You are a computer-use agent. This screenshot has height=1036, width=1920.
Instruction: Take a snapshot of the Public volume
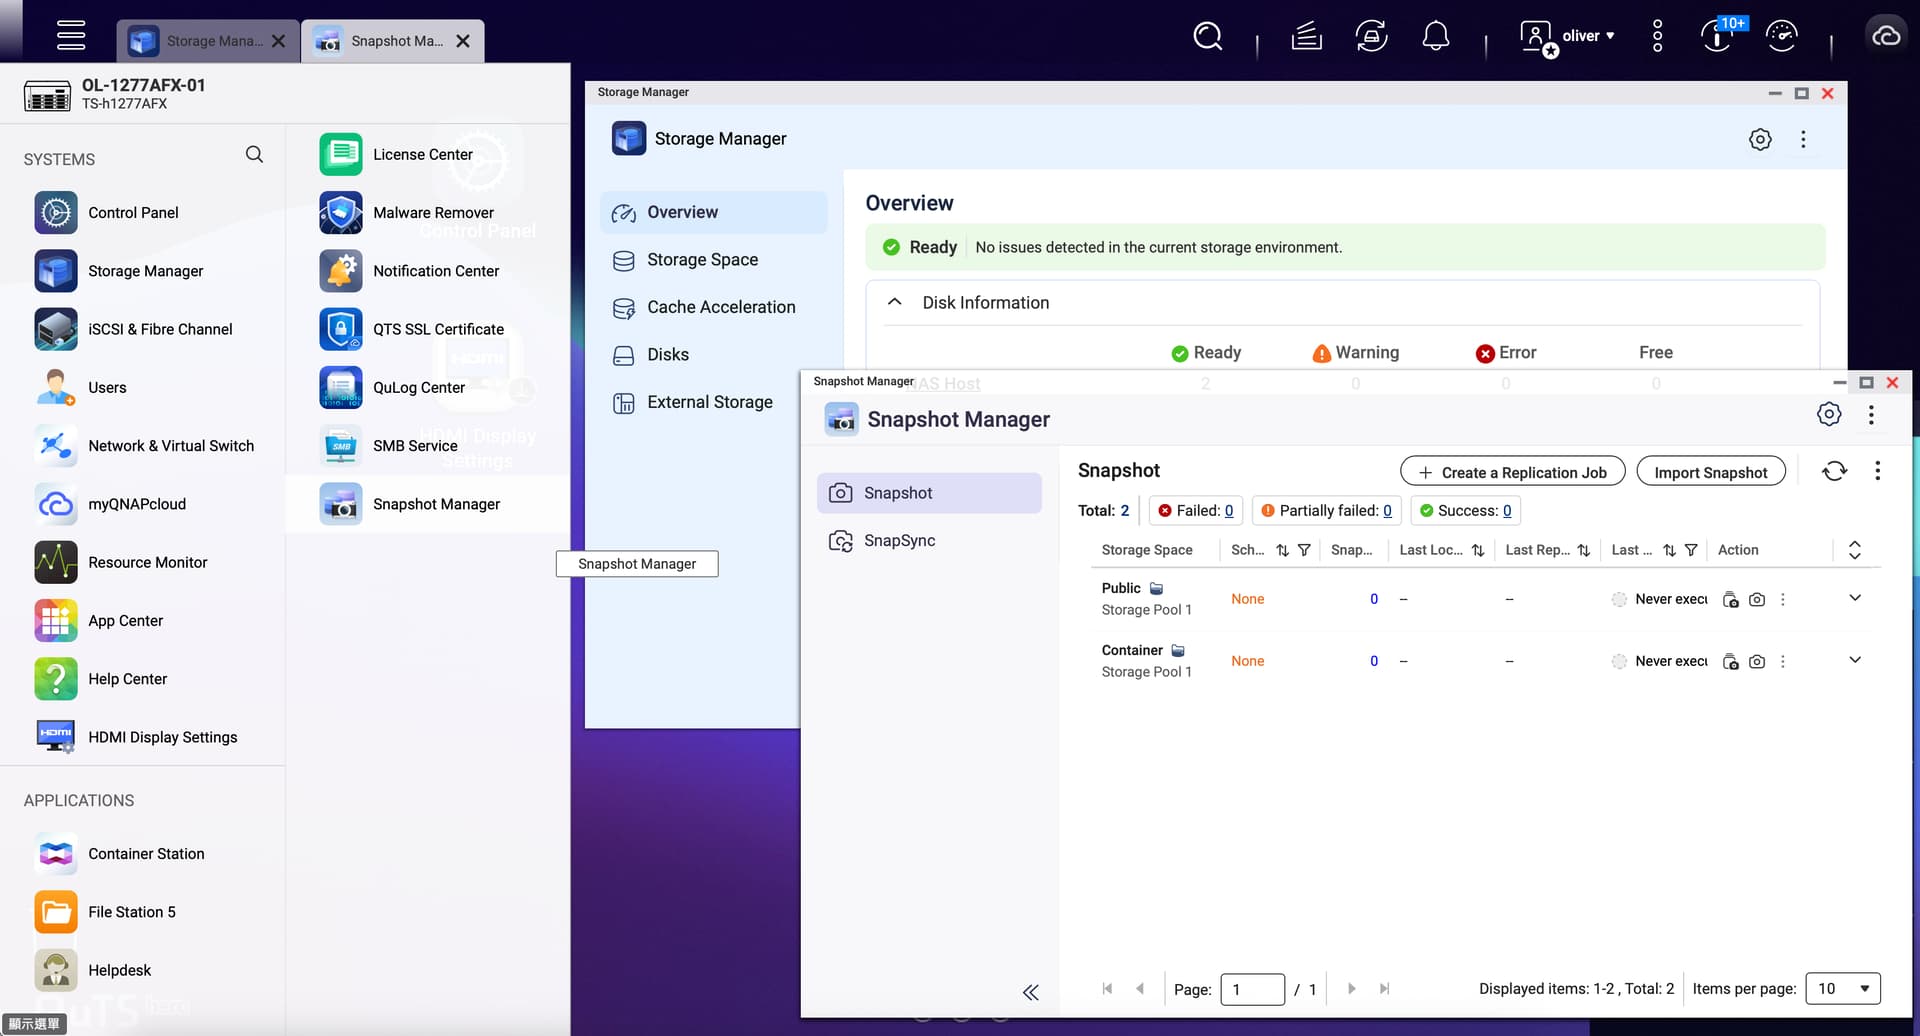click(x=1757, y=600)
